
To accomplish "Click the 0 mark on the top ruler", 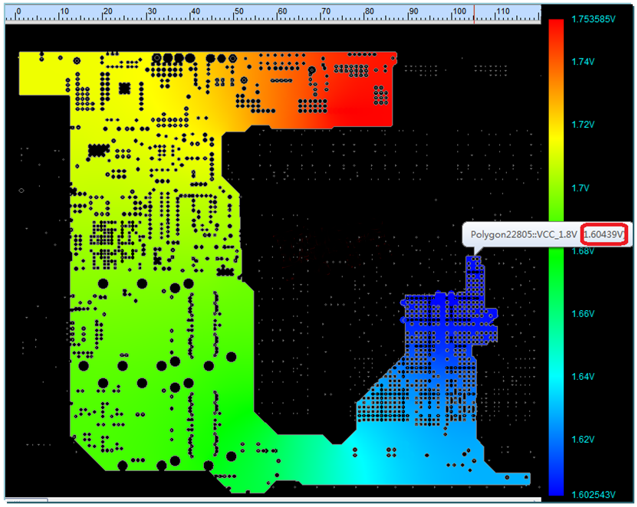I will (x=18, y=11).
